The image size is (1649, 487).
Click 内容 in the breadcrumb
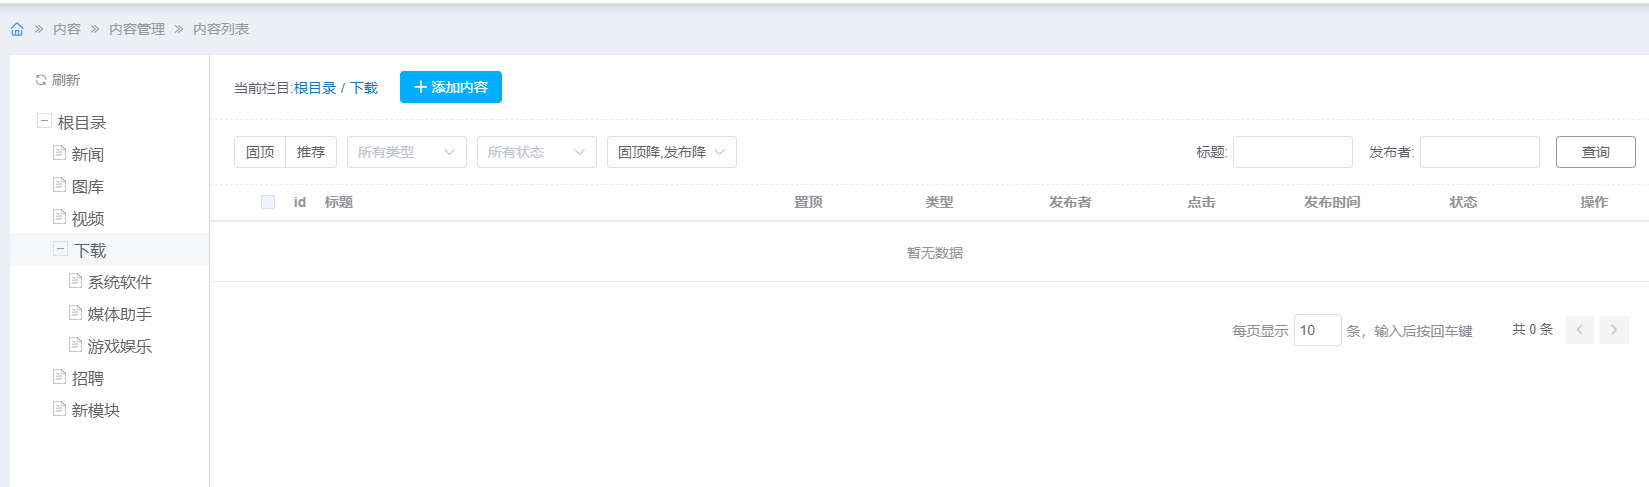[67, 29]
